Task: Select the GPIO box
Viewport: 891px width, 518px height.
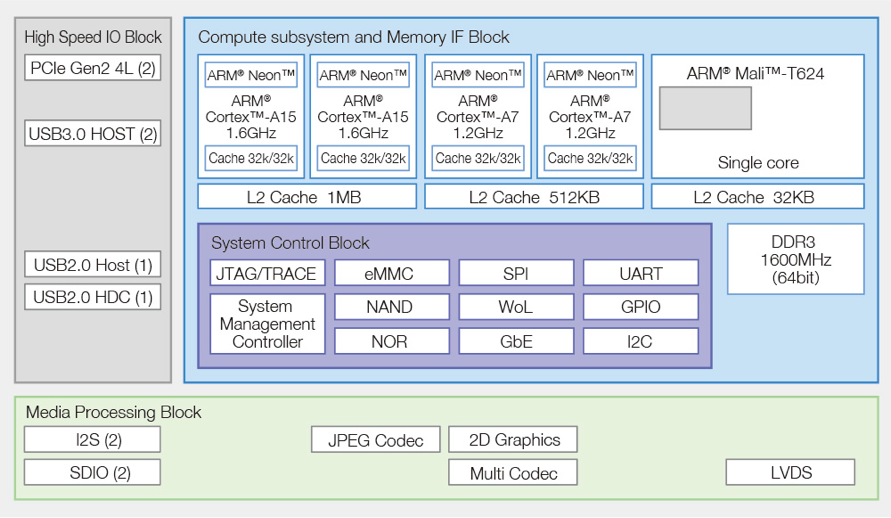Action: click(640, 307)
